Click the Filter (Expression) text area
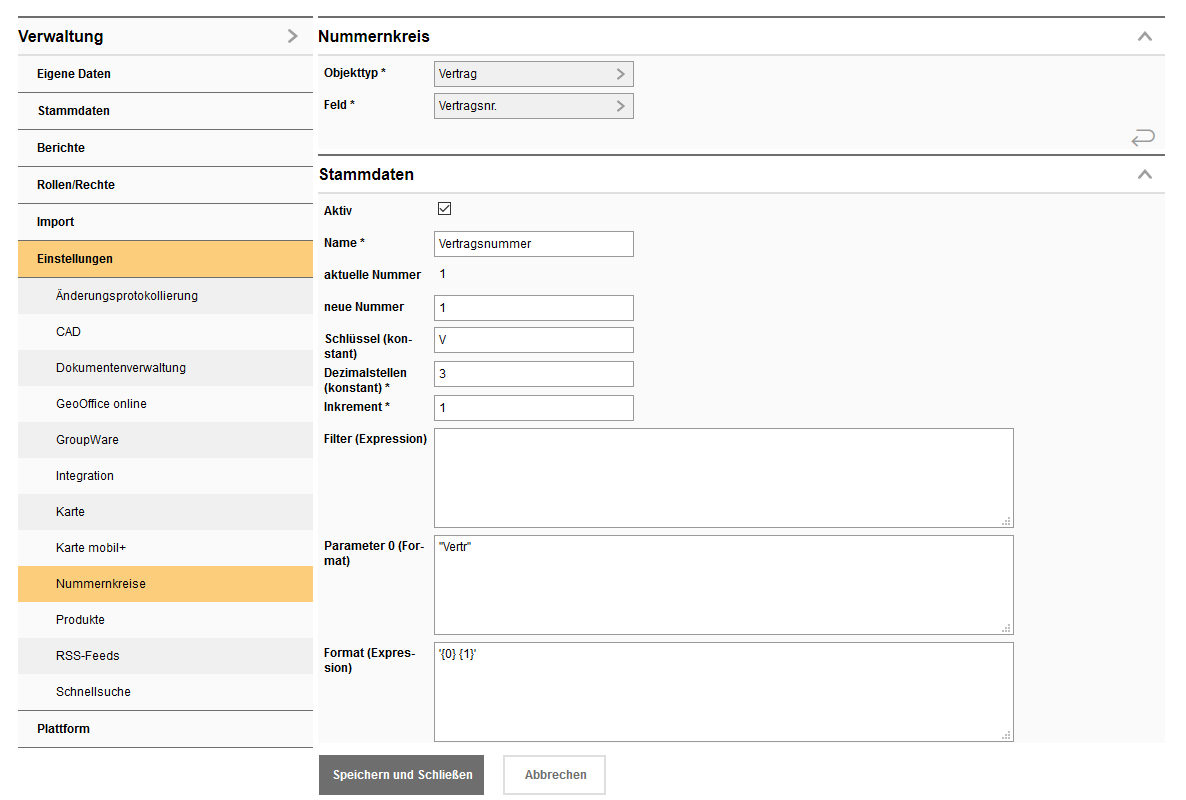The height and width of the screenshot is (800, 1186). tap(723, 478)
